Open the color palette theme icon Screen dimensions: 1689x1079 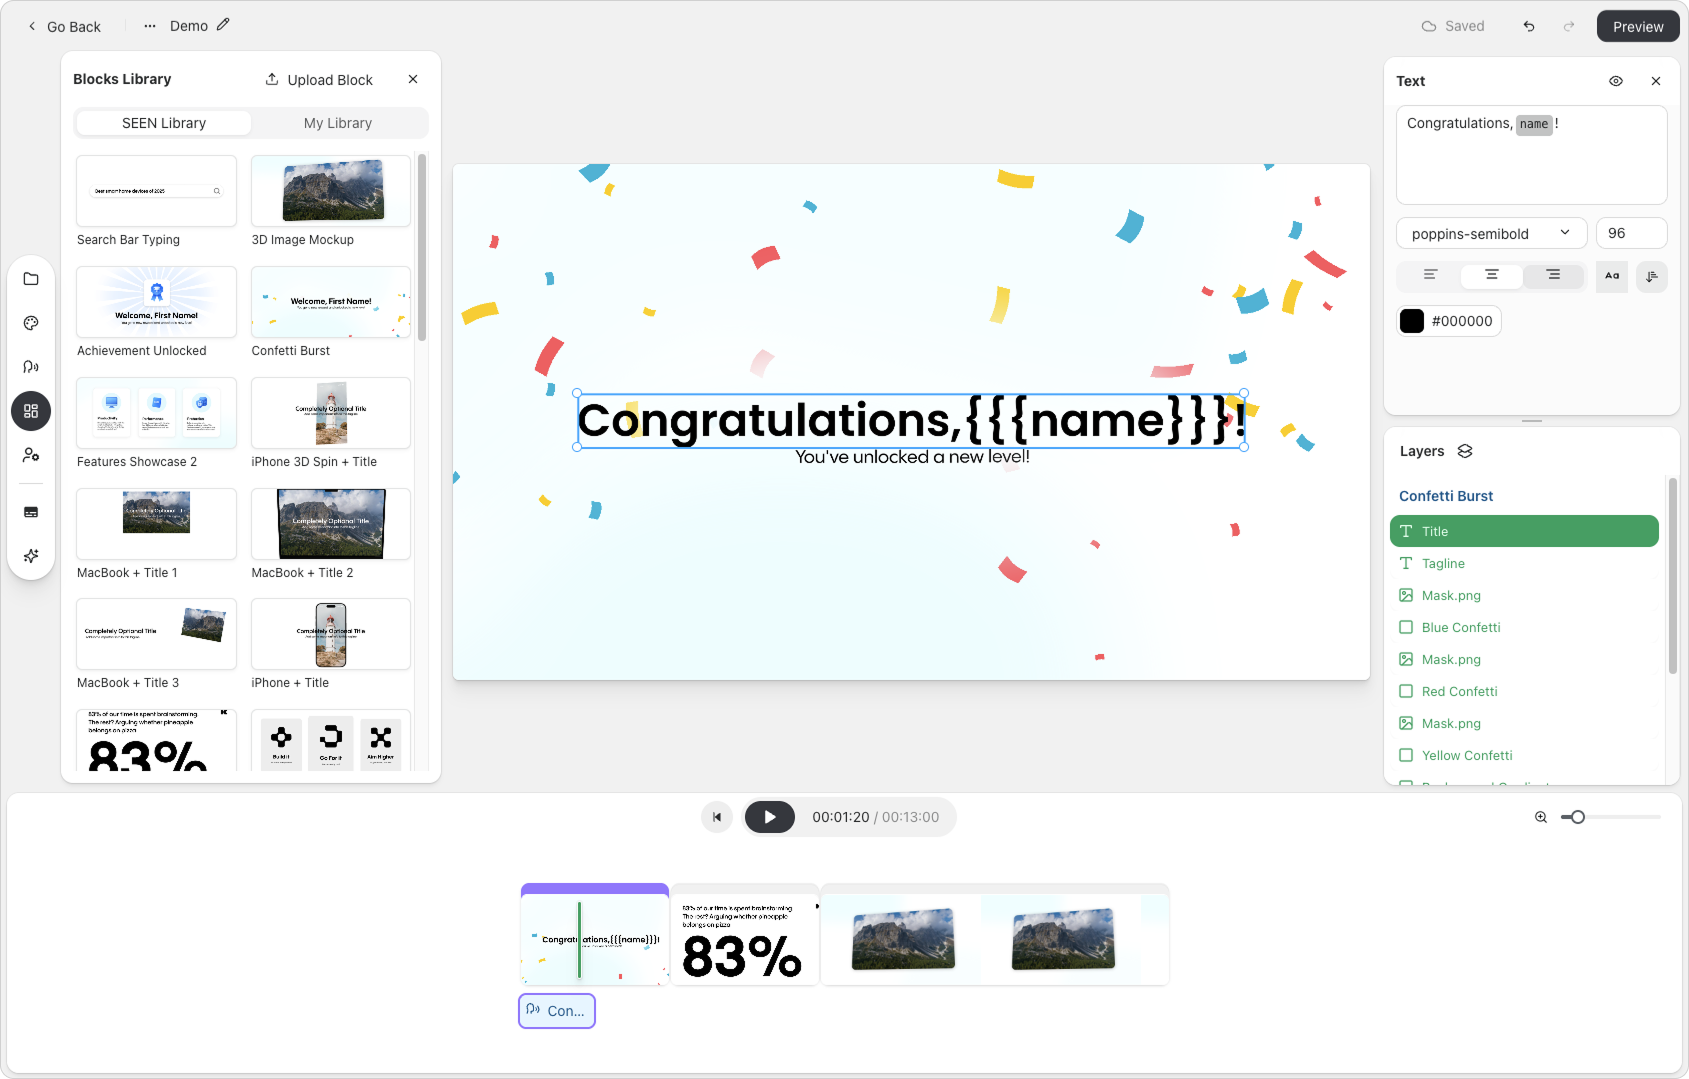point(31,323)
